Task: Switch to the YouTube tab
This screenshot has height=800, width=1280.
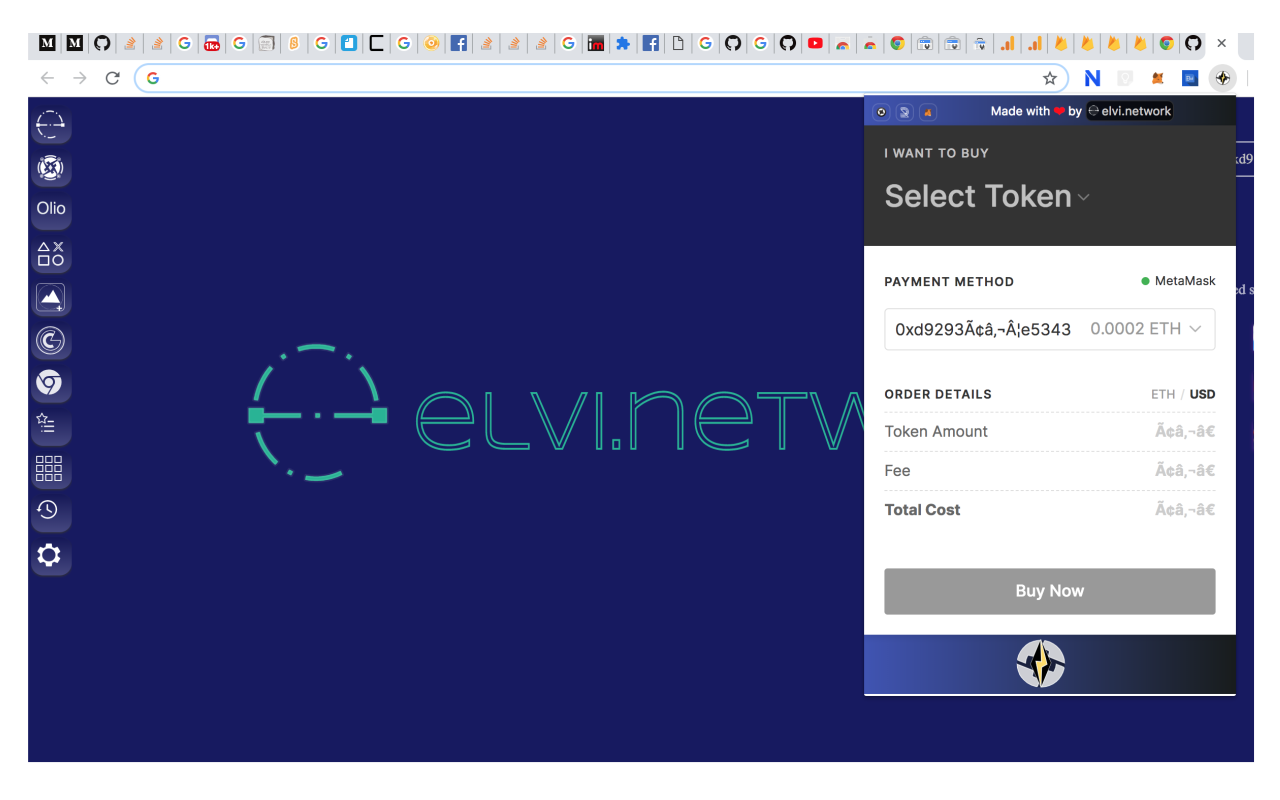Action: 816,43
